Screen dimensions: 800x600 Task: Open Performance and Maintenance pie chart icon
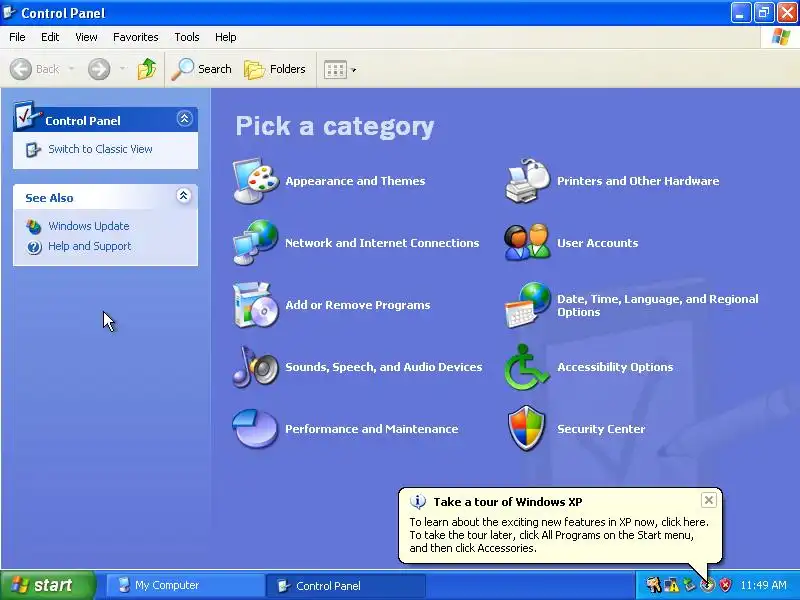pos(256,429)
